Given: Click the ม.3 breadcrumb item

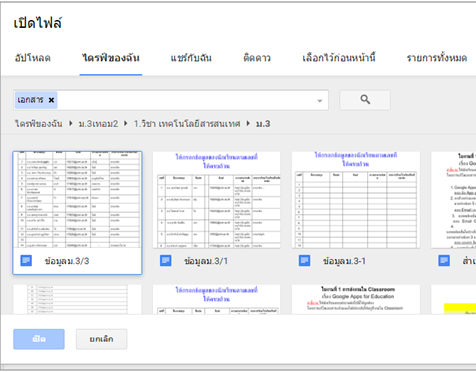Looking at the screenshot, I should pos(263,124).
